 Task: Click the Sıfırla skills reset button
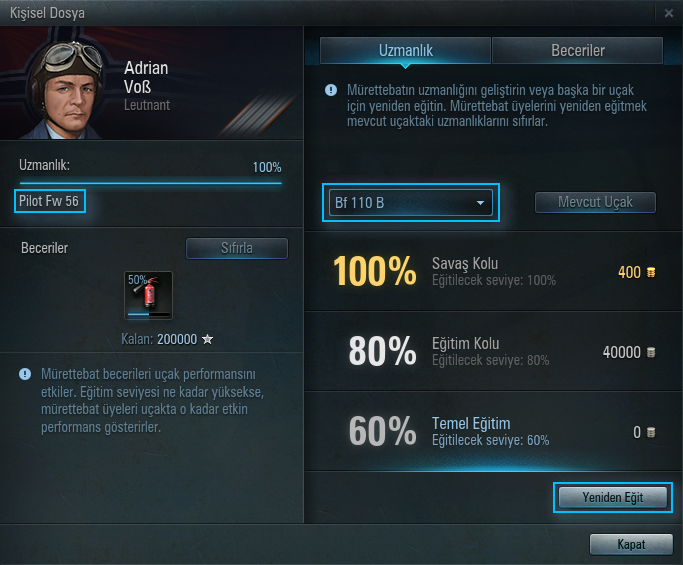pyautogui.click(x=237, y=248)
